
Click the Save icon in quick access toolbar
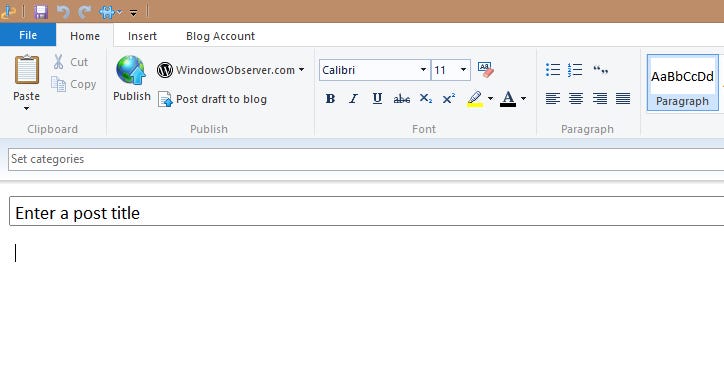tap(41, 12)
